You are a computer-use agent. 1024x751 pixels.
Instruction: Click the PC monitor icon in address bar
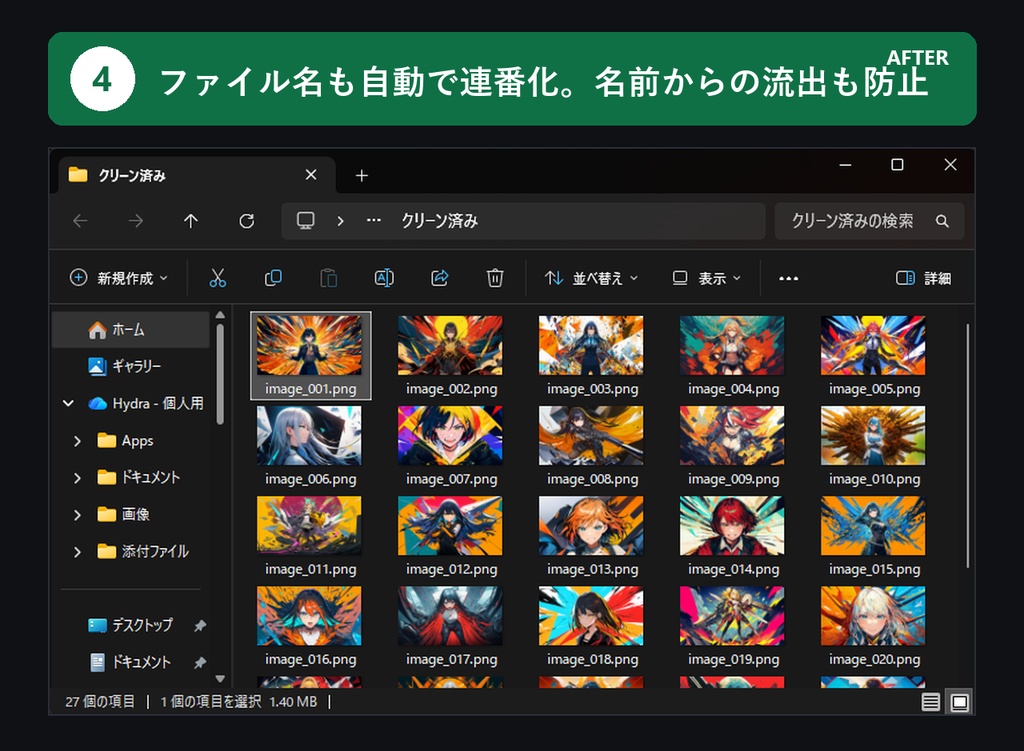tap(306, 221)
